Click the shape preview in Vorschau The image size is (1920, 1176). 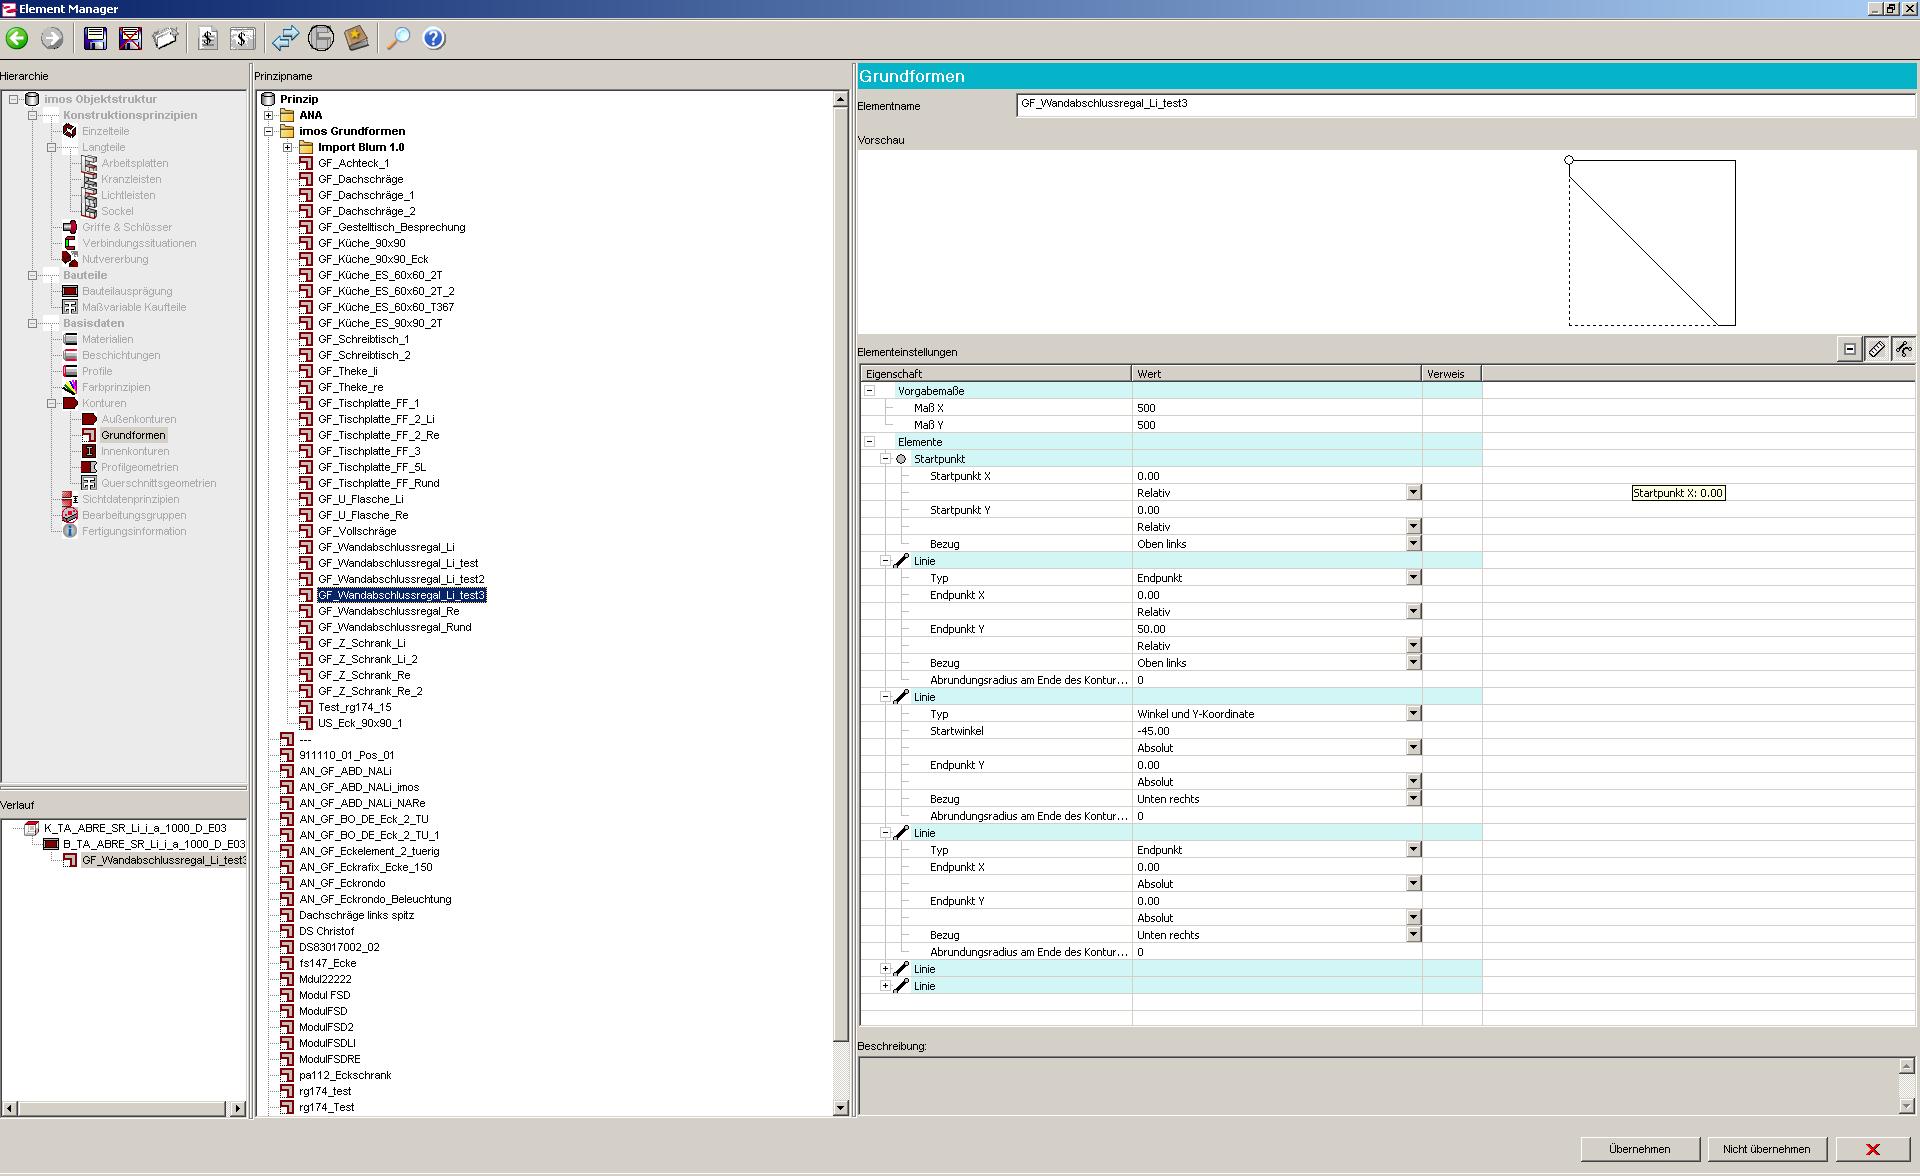coord(1652,242)
